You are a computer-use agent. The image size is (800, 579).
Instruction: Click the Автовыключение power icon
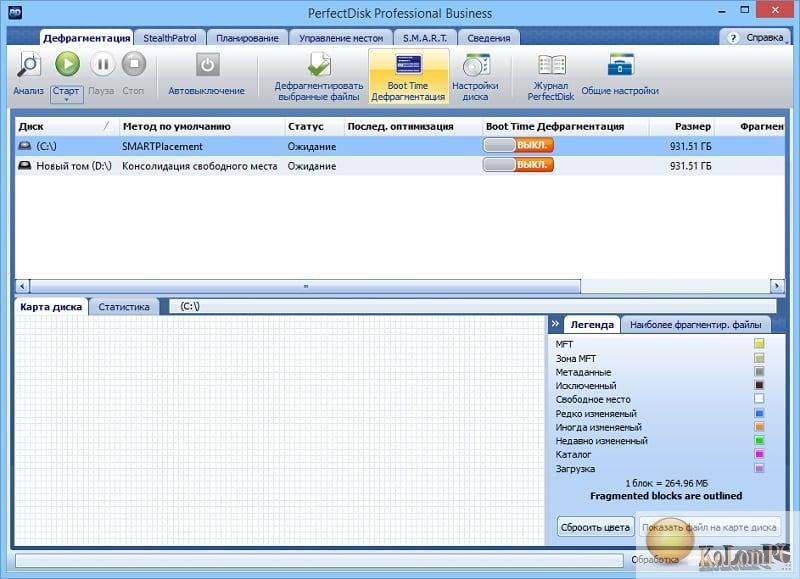[x=207, y=65]
